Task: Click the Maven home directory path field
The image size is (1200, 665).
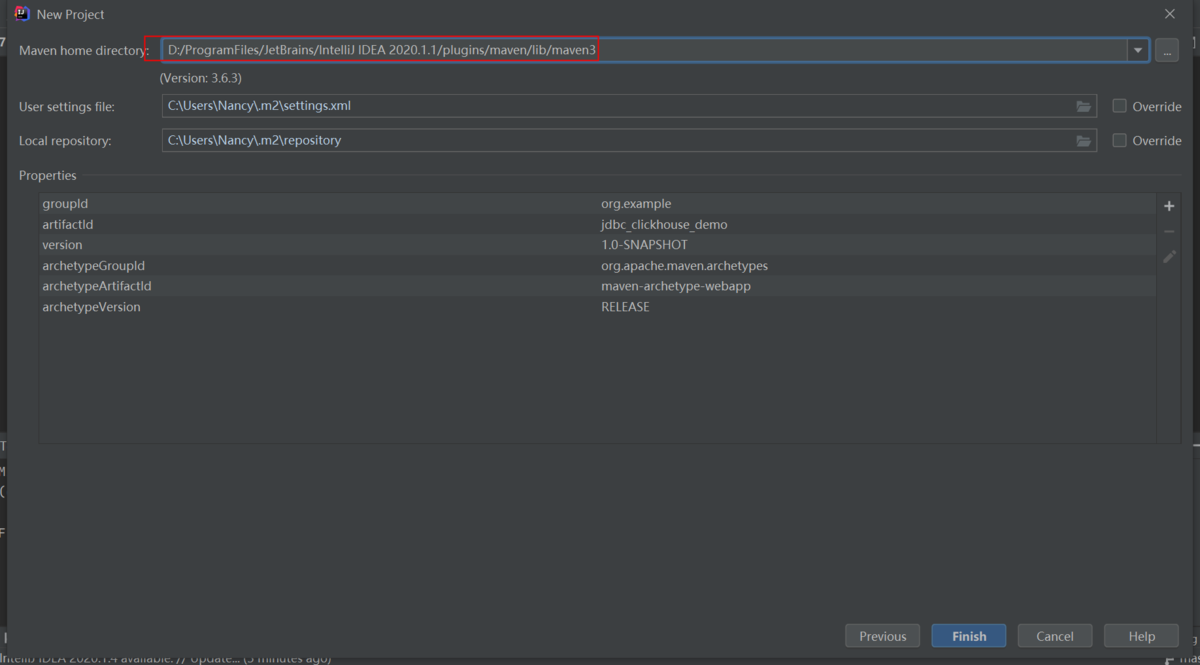Action: click(x=644, y=50)
